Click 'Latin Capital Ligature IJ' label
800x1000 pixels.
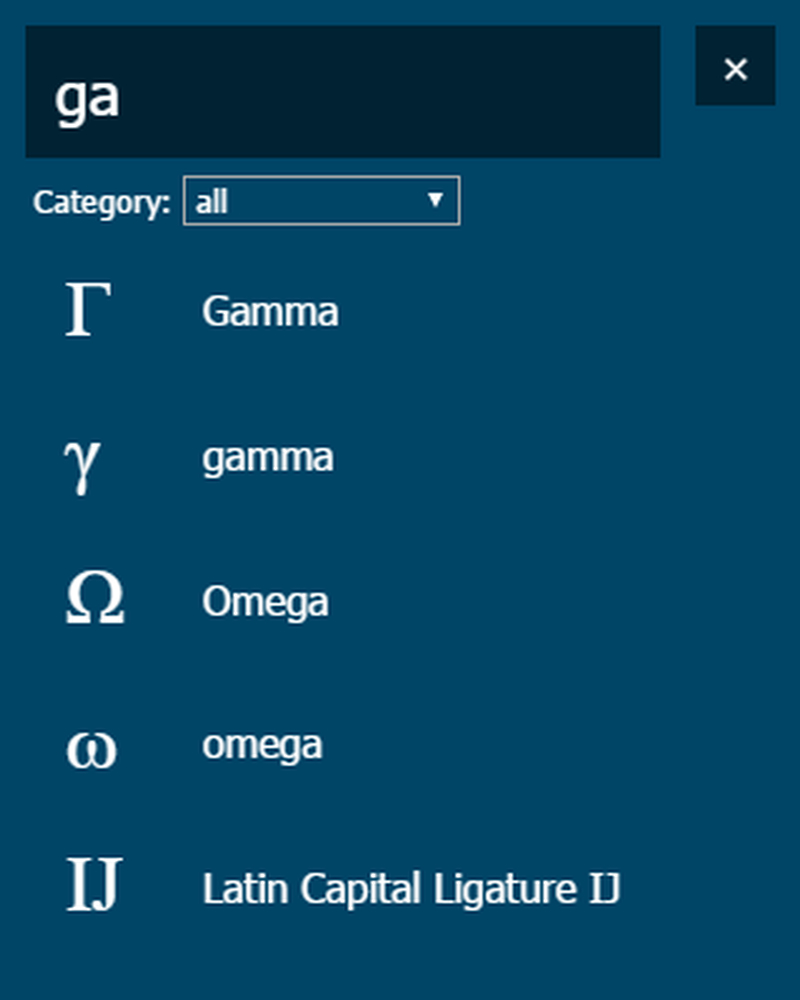(411, 889)
